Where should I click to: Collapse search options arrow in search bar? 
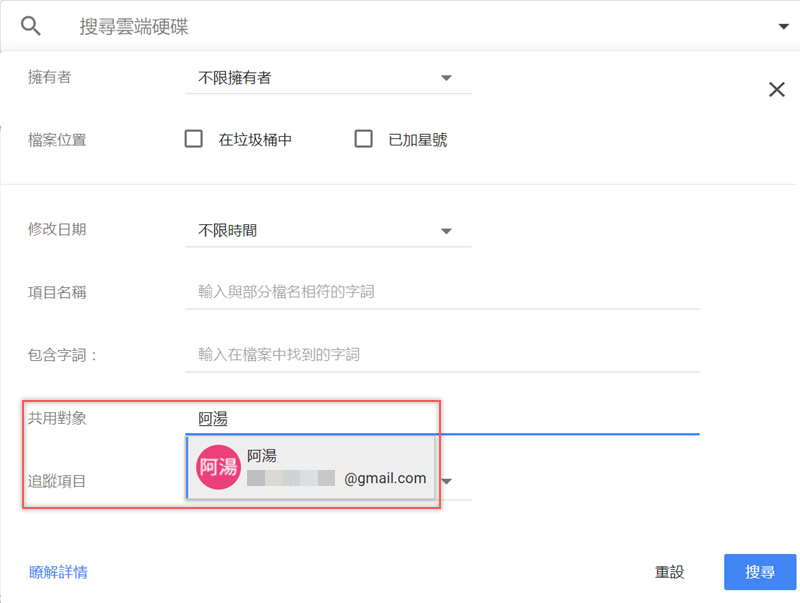point(783,27)
